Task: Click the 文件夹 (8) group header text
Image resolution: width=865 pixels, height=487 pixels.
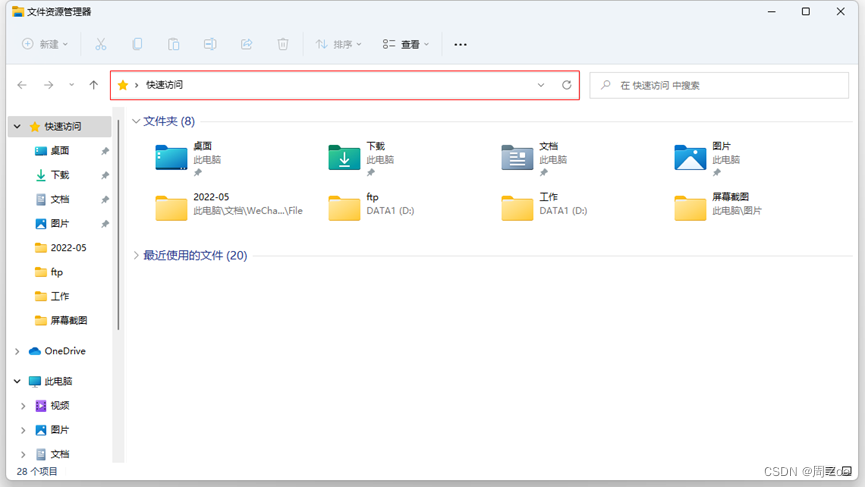Action: pos(169,121)
